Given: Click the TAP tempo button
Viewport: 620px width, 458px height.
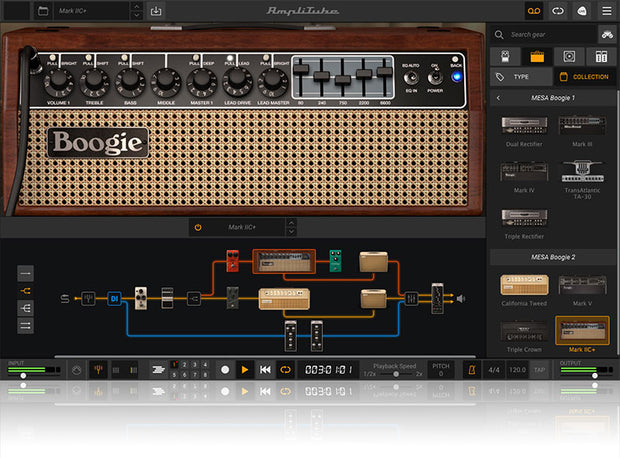Looking at the screenshot, I should click(539, 370).
